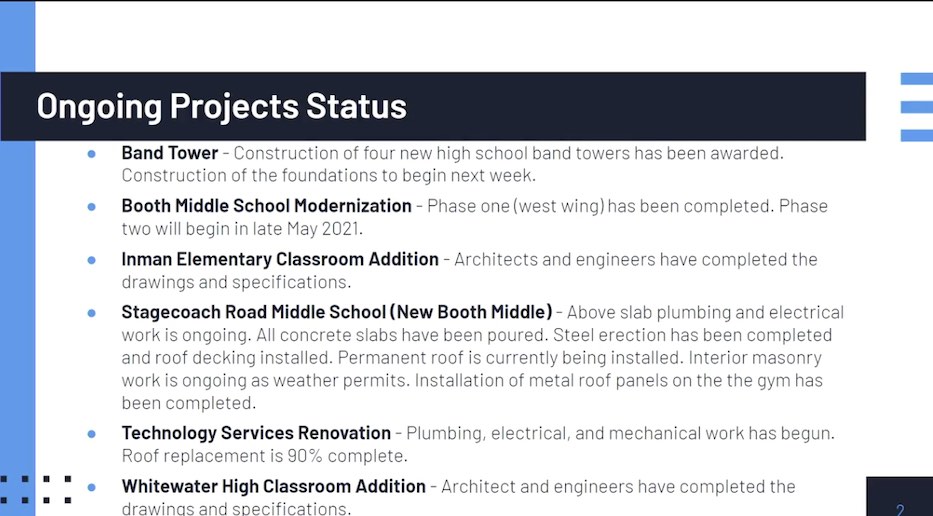Click the bullet beside Technology Services Renovation
This screenshot has width=933, height=516.
(92, 434)
